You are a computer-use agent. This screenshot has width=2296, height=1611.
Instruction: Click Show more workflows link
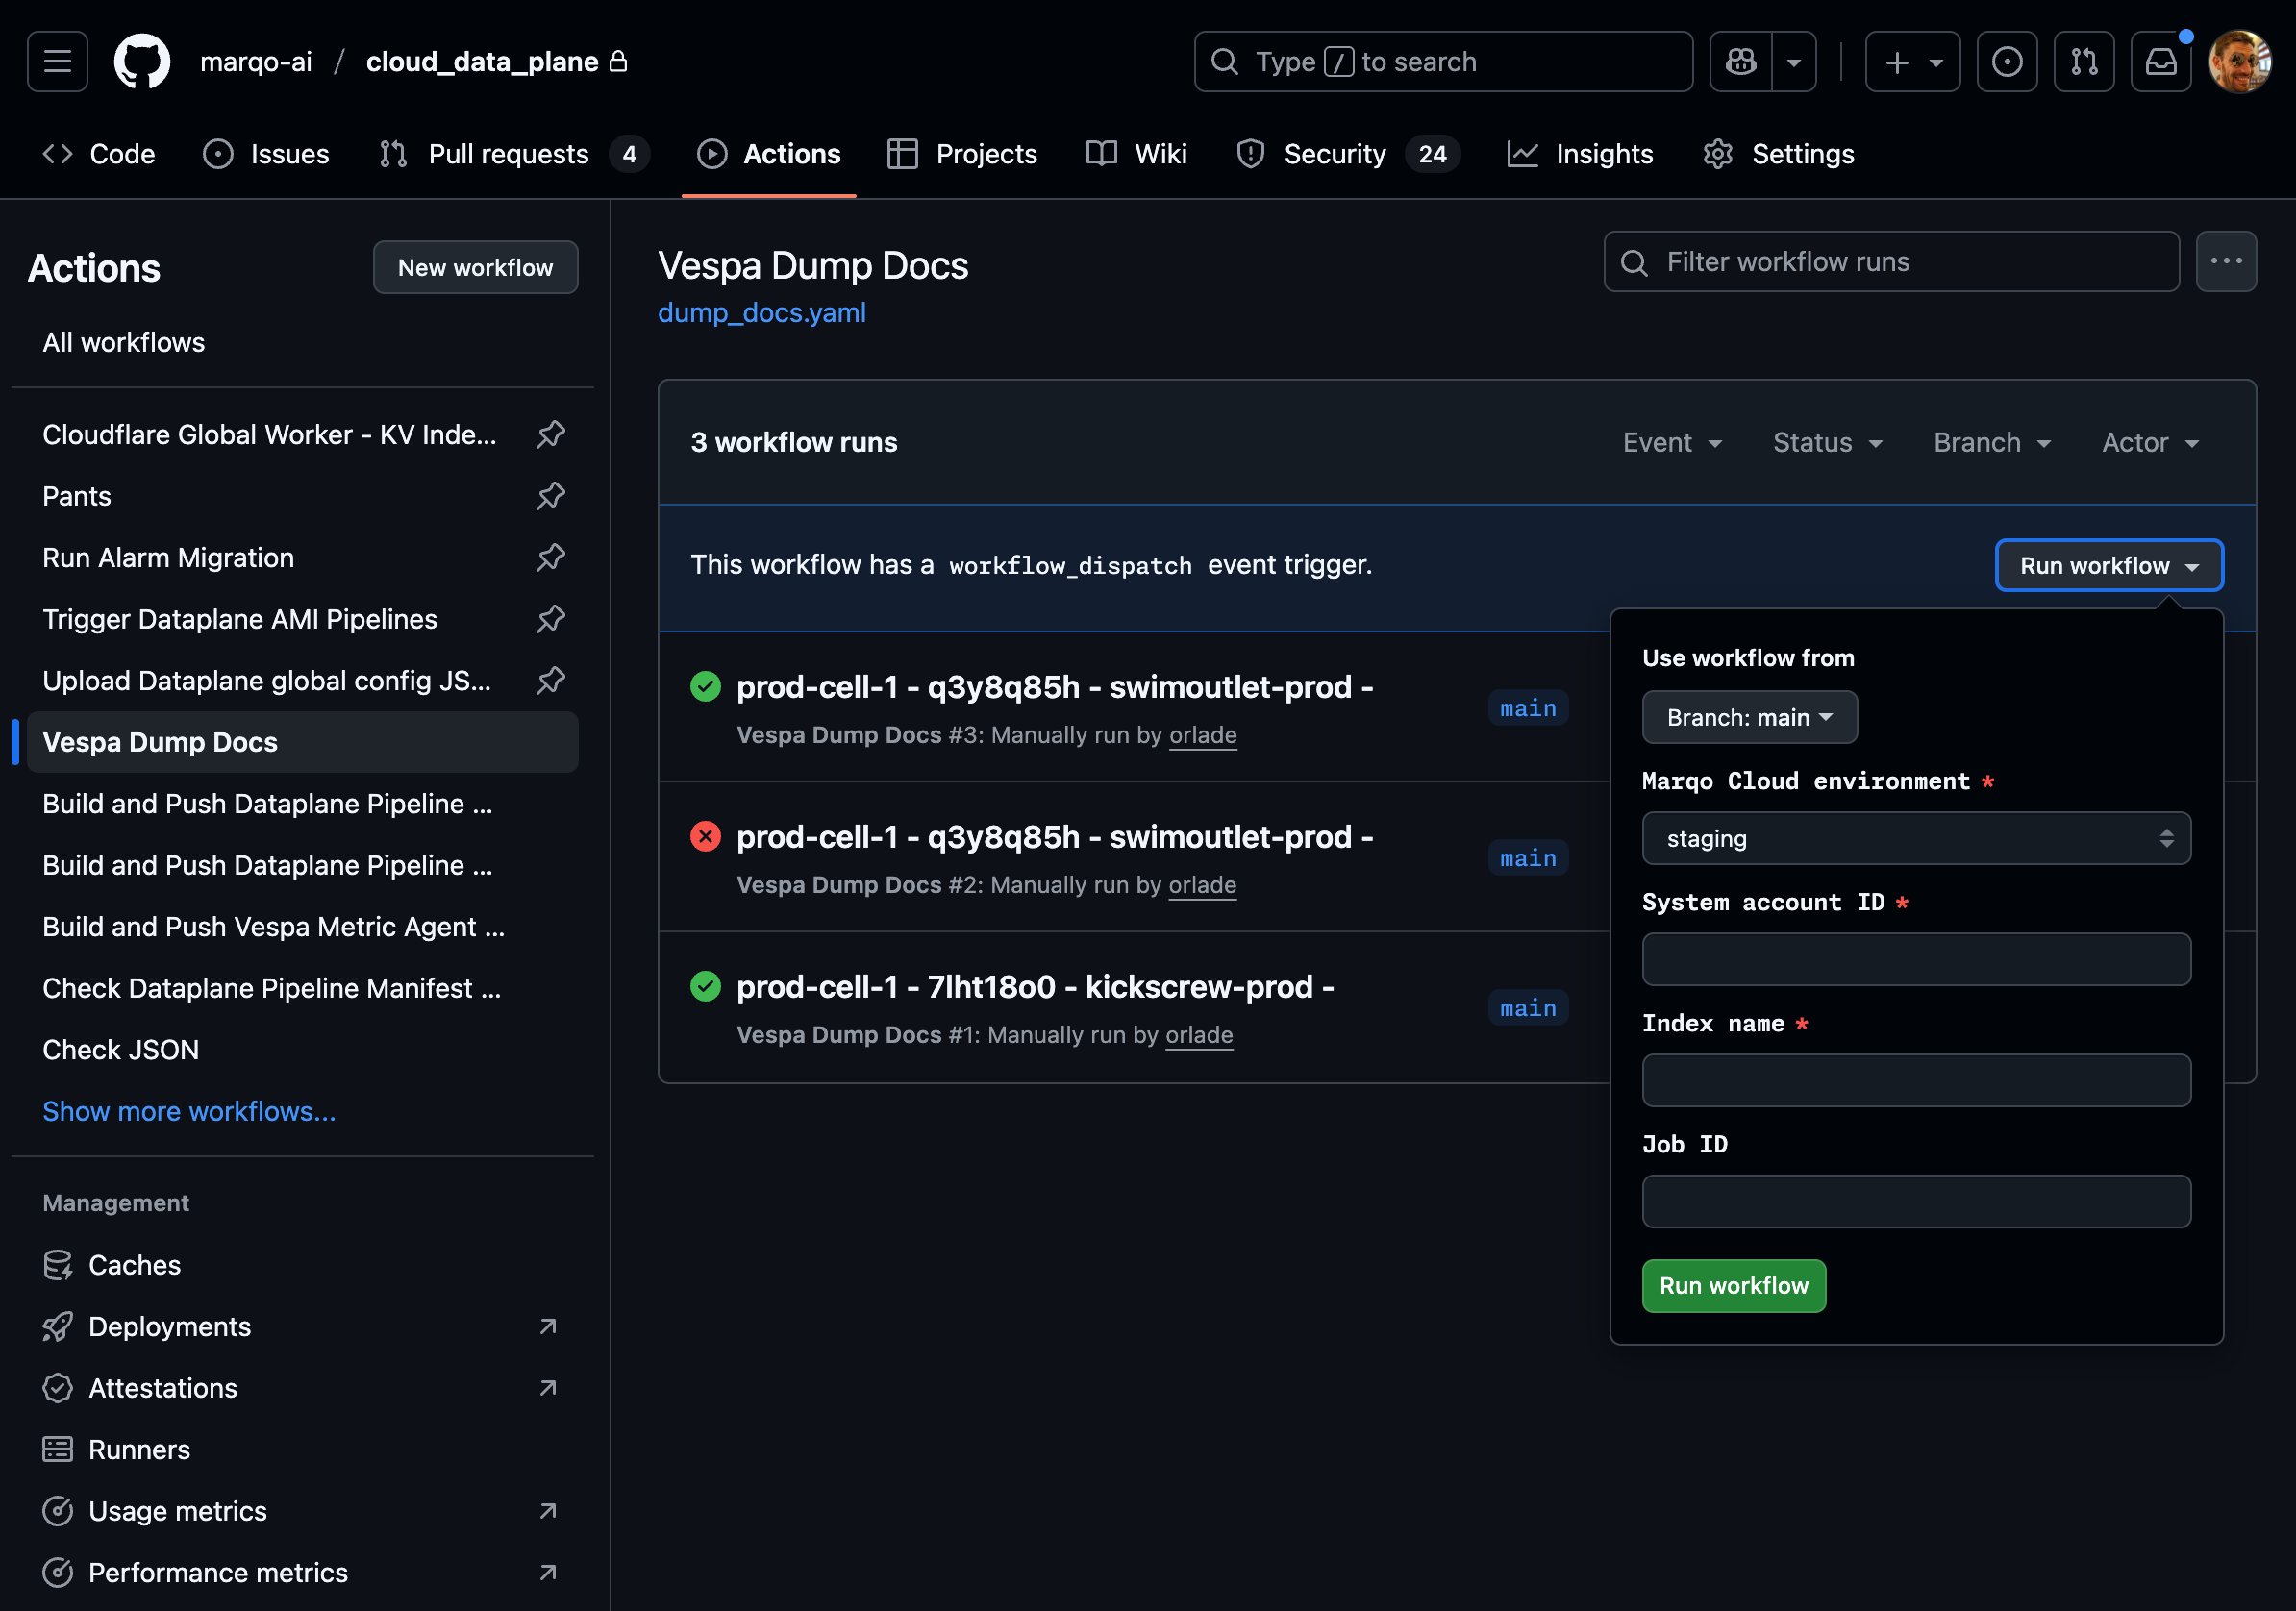coord(189,1111)
